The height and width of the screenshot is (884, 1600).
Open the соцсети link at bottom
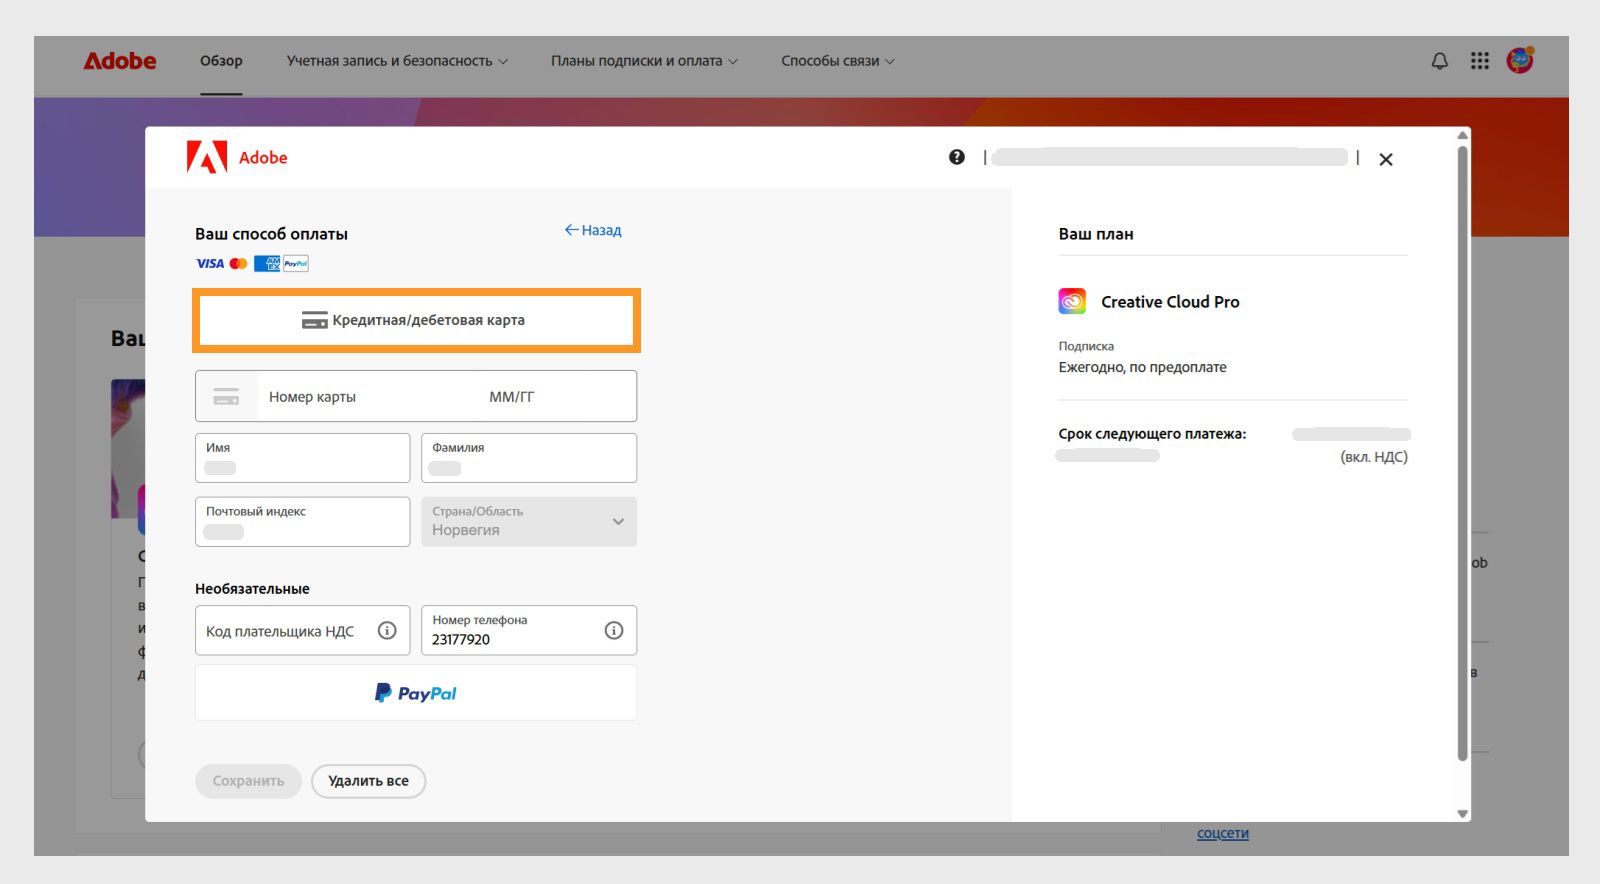(x=1223, y=833)
